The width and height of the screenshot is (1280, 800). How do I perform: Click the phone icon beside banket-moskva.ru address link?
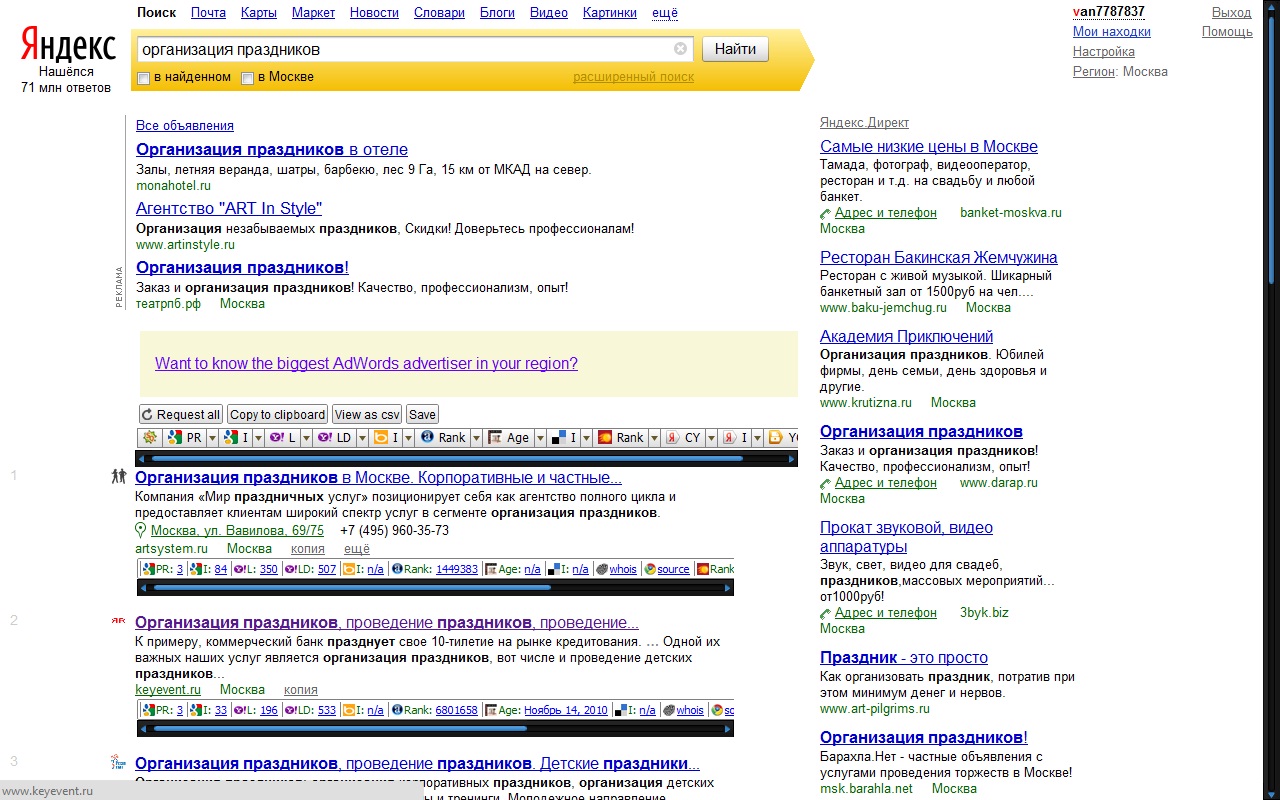click(x=826, y=213)
